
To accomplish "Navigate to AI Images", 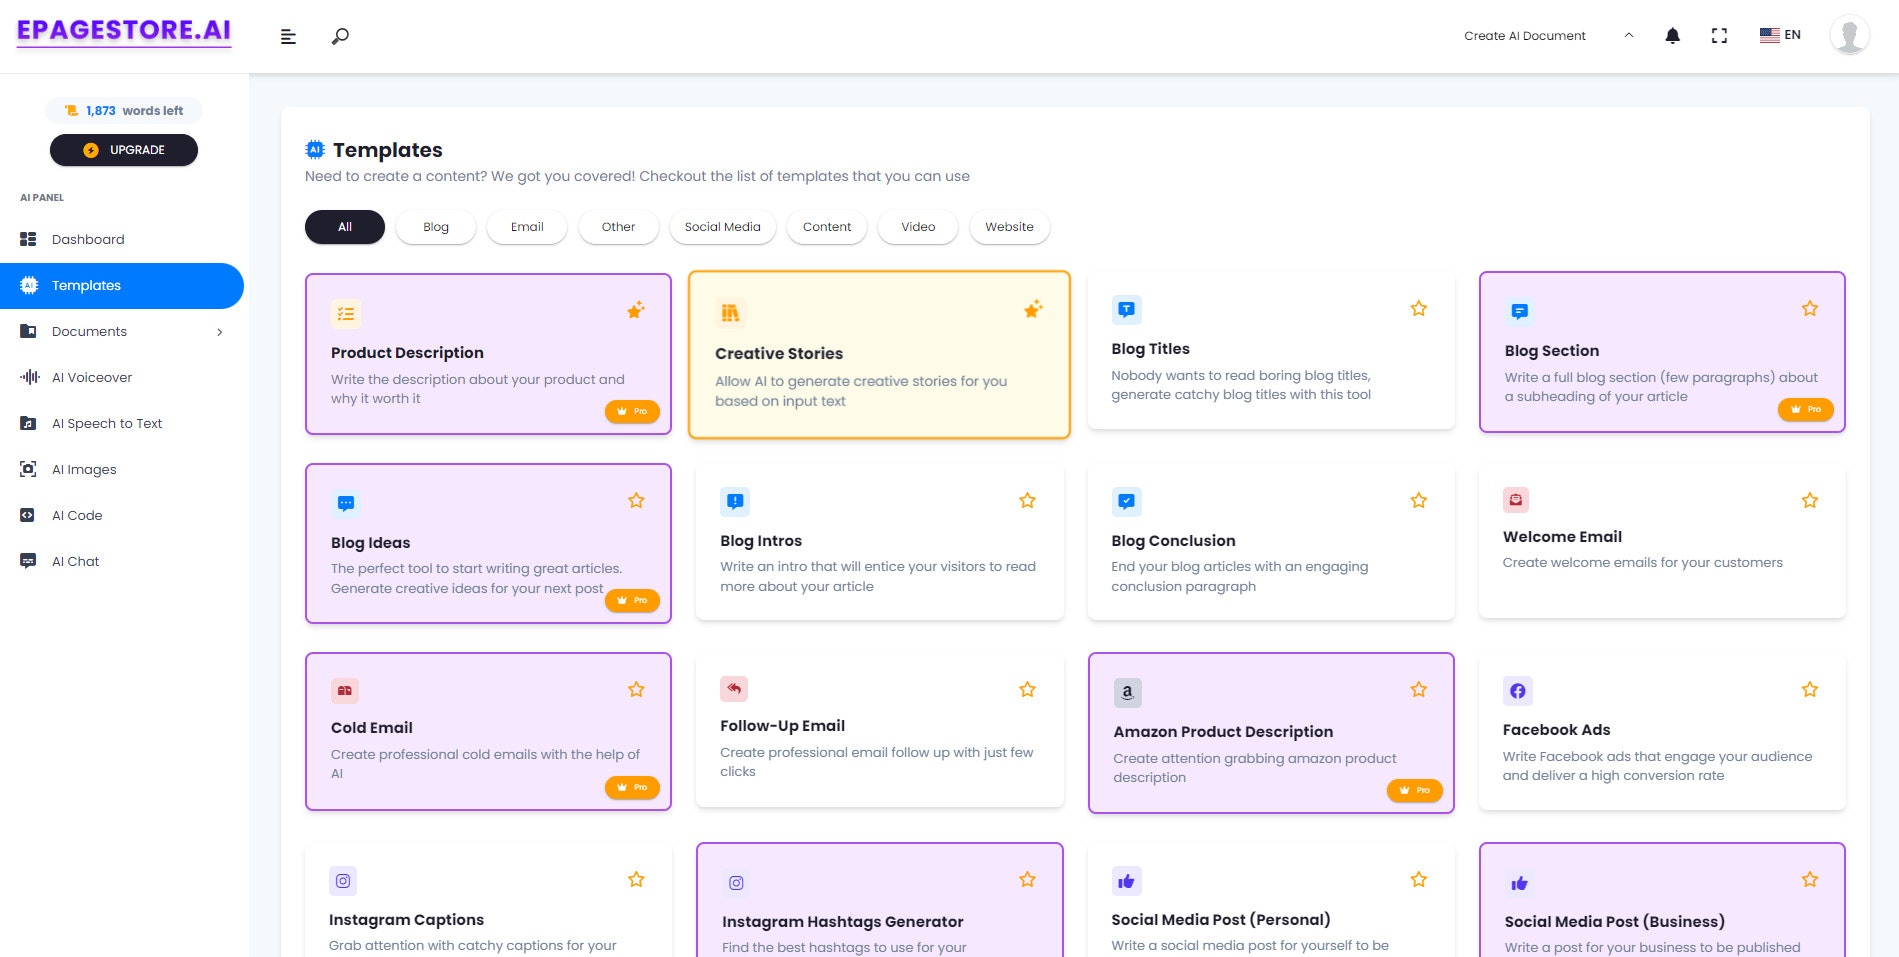I will coord(122,470).
